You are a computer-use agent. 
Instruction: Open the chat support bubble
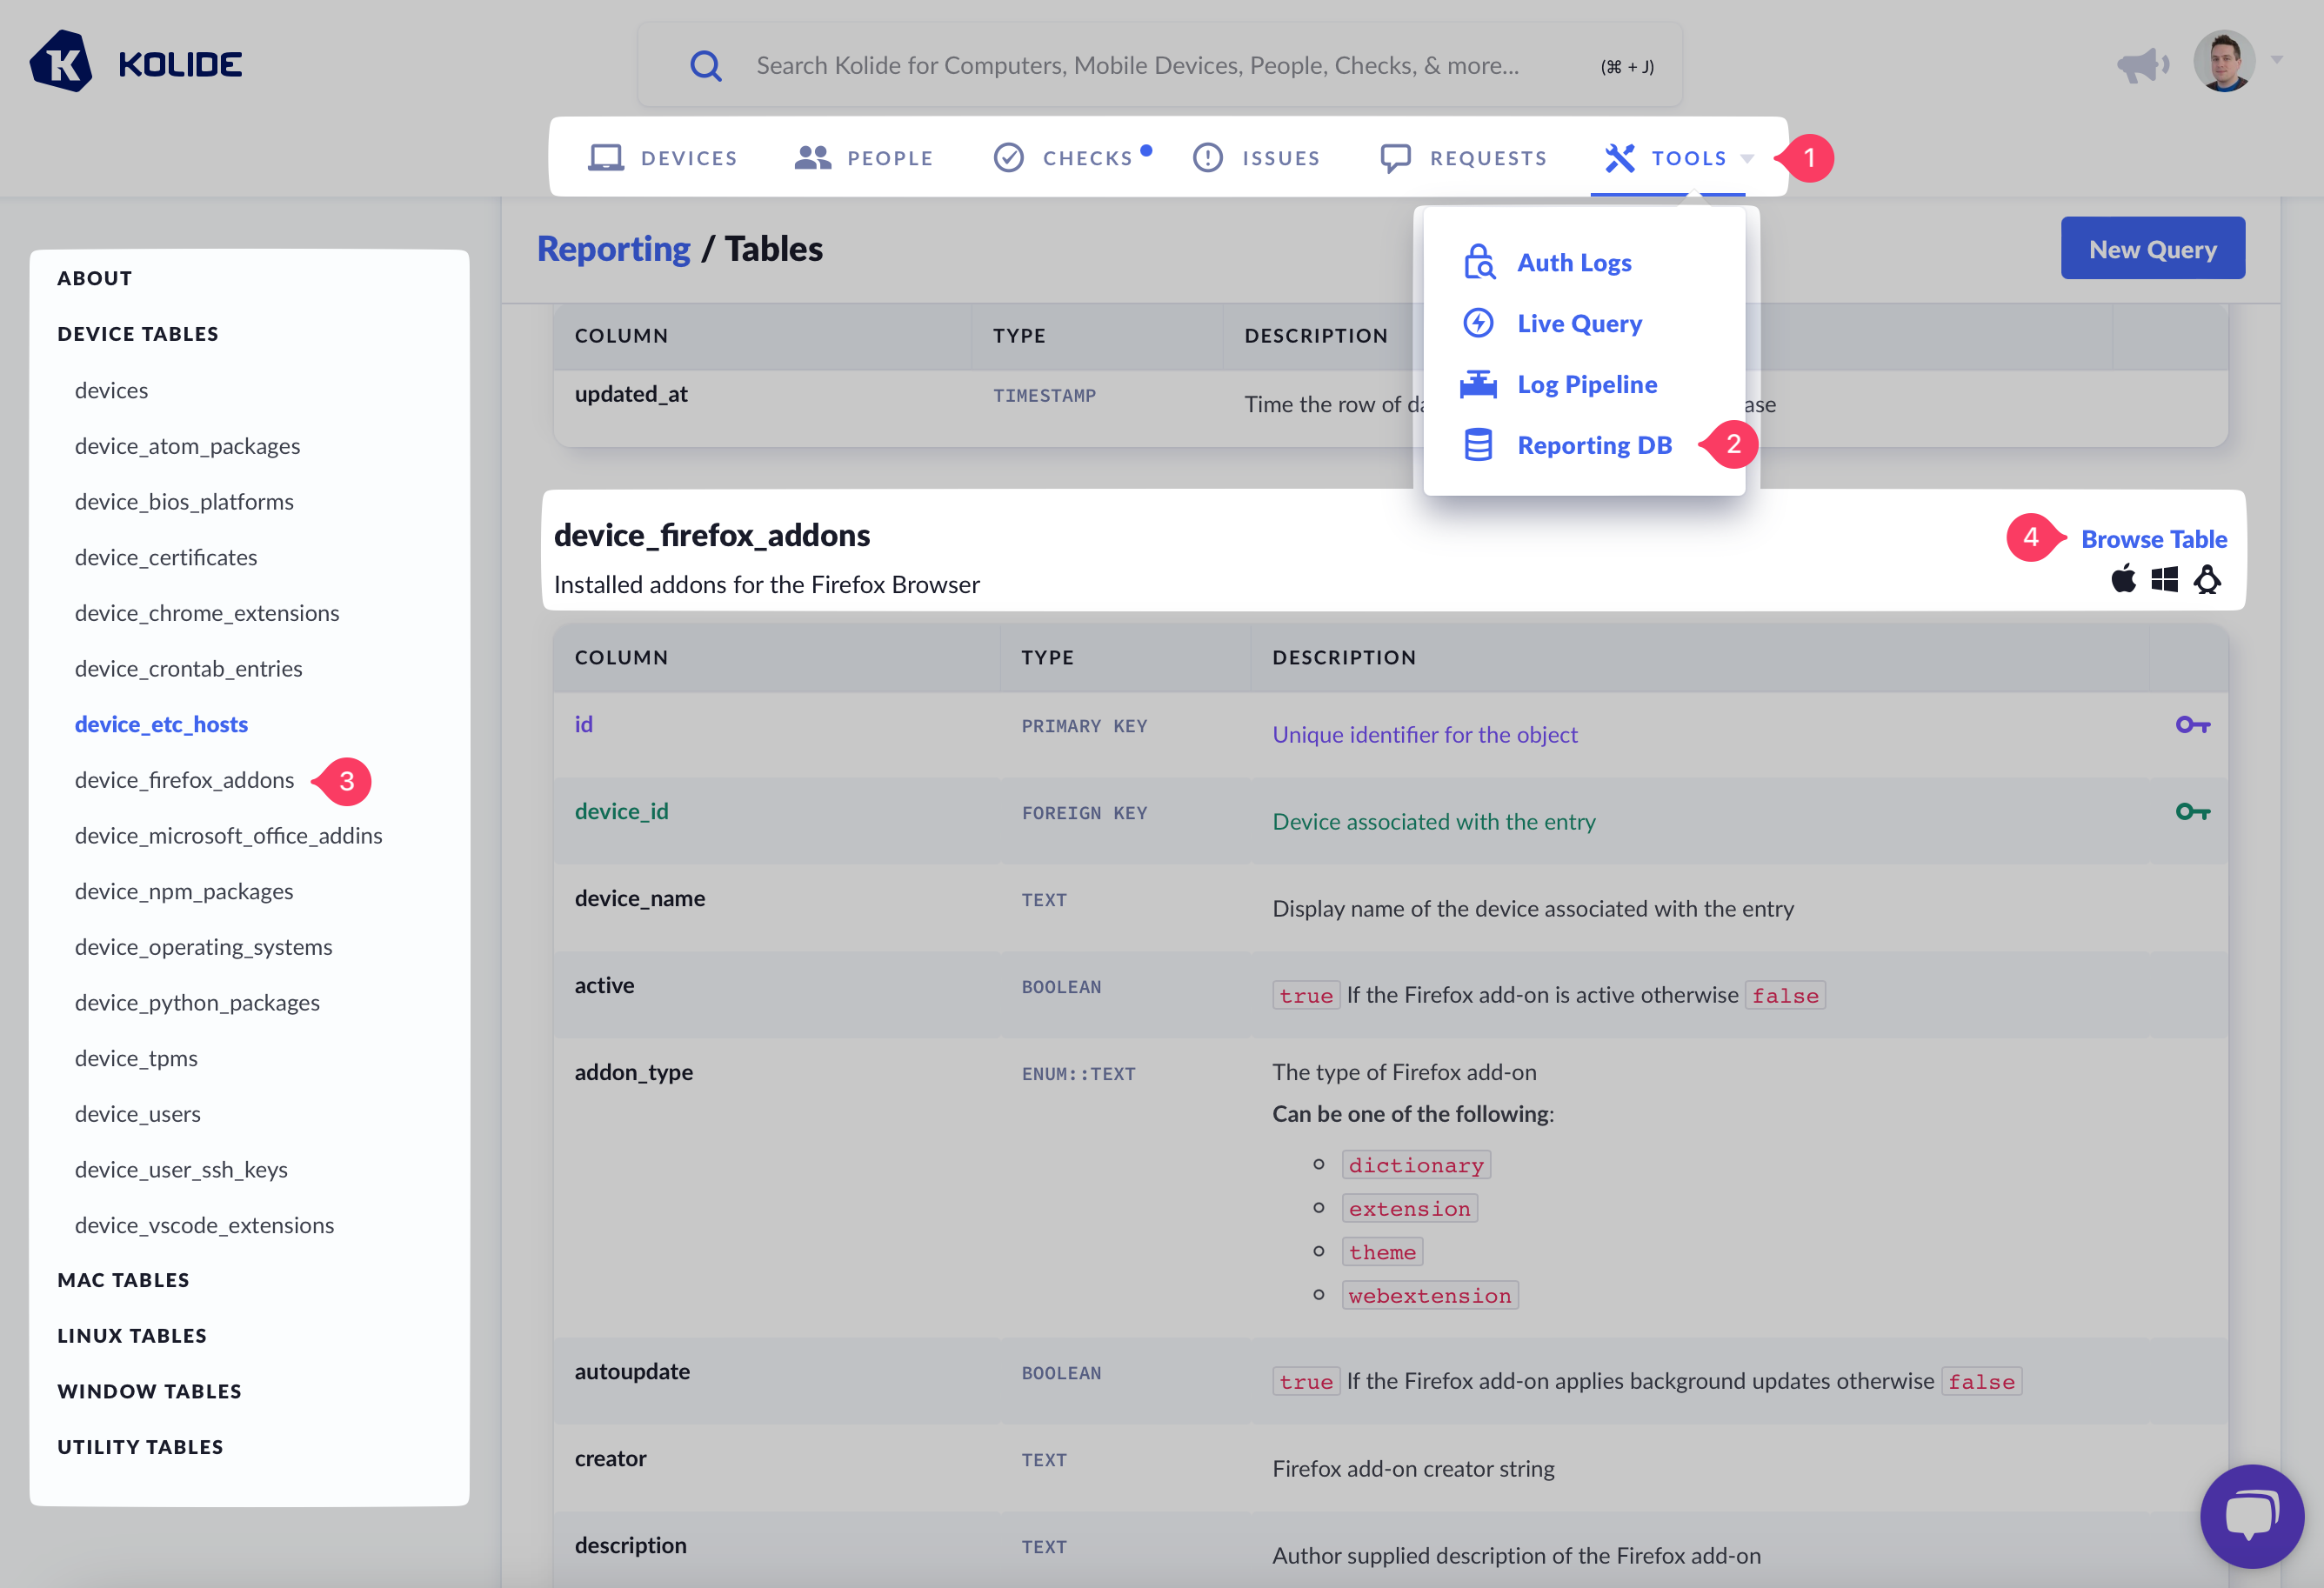(2251, 1515)
